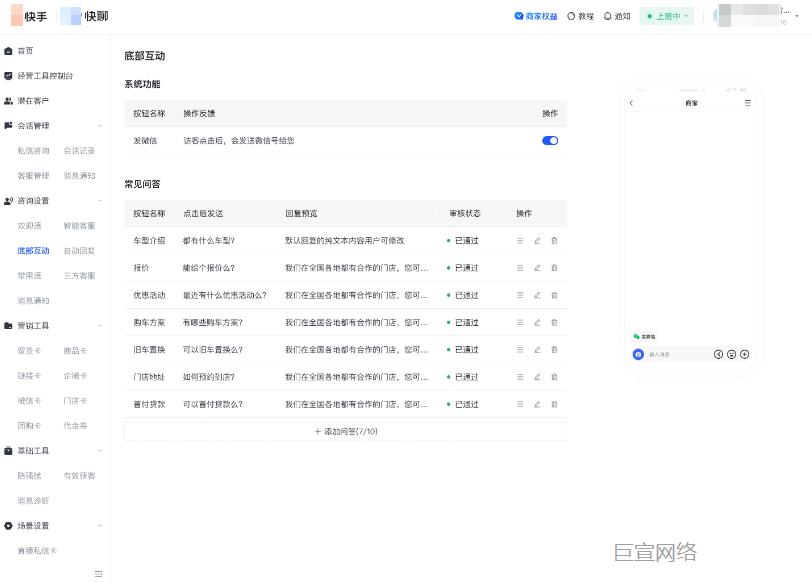
Task: Open the 通知 notifications
Action: (x=617, y=17)
